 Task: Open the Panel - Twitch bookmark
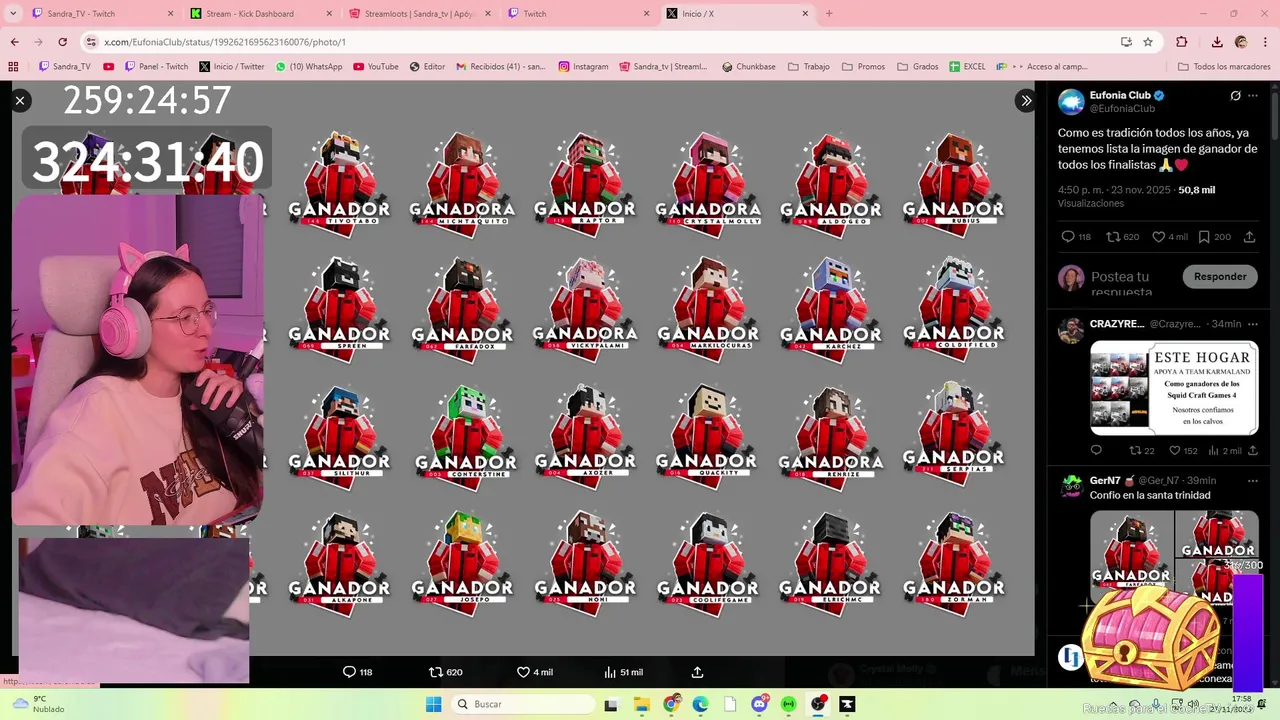tap(157, 66)
